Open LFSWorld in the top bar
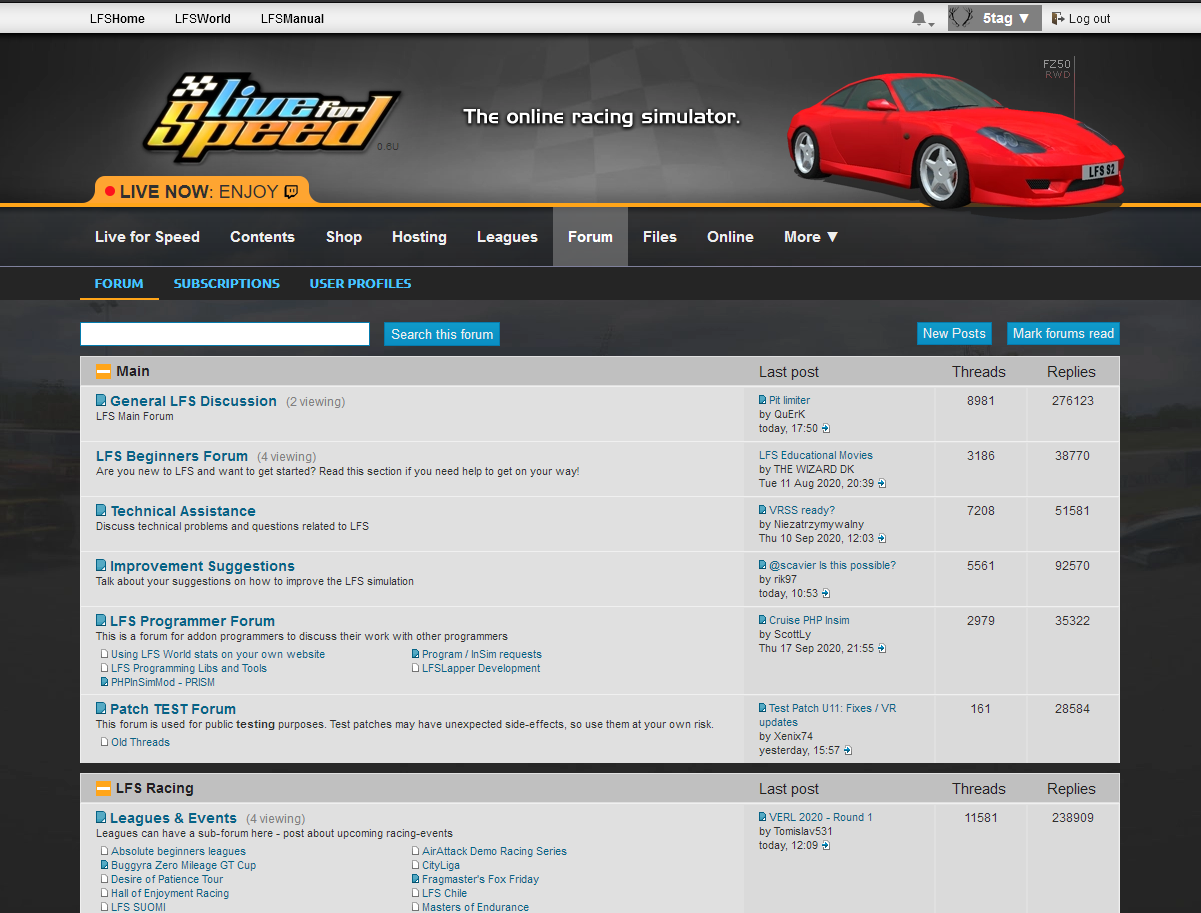Viewport: 1201px width, 913px height. point(202,18)
